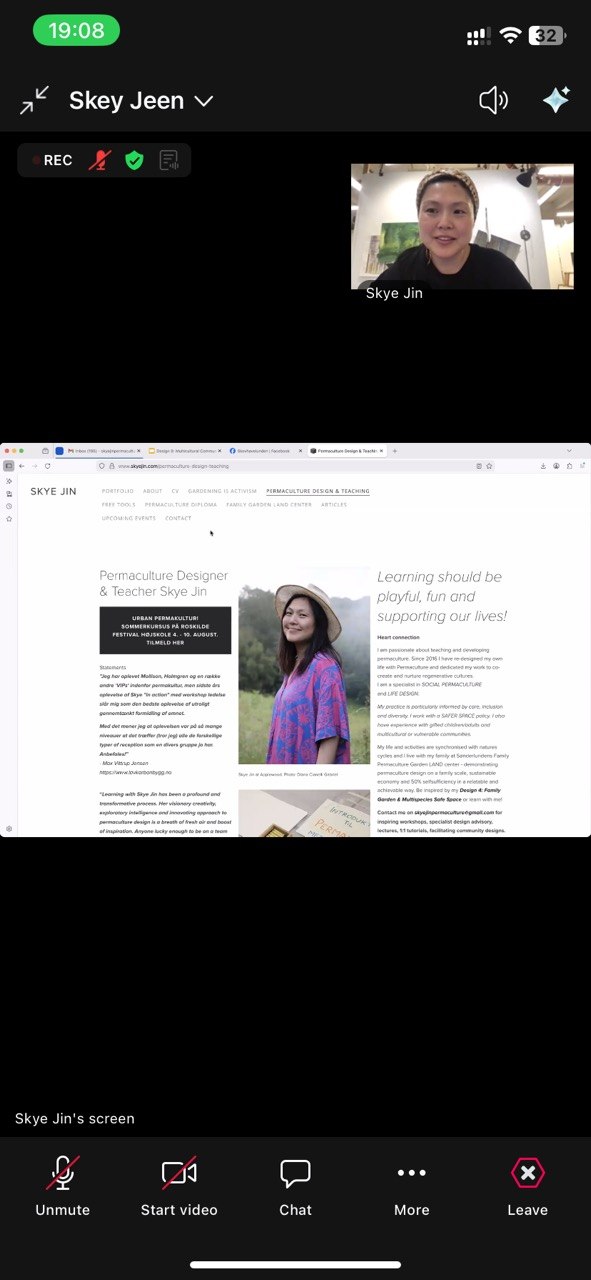Screen dimensions: 591x1280
Task: Open FAMILY GARDEN LAND CENTRE nav item
Action: point(269,505)
